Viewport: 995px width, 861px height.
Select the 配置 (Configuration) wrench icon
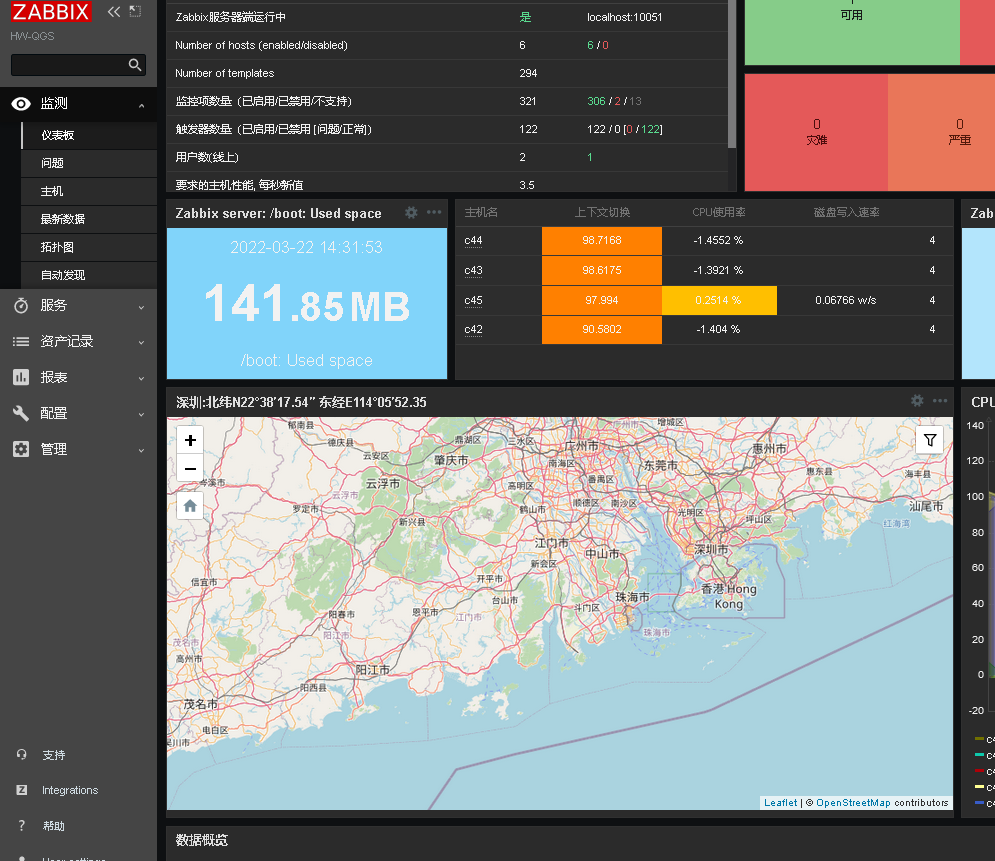pos(20,413)
